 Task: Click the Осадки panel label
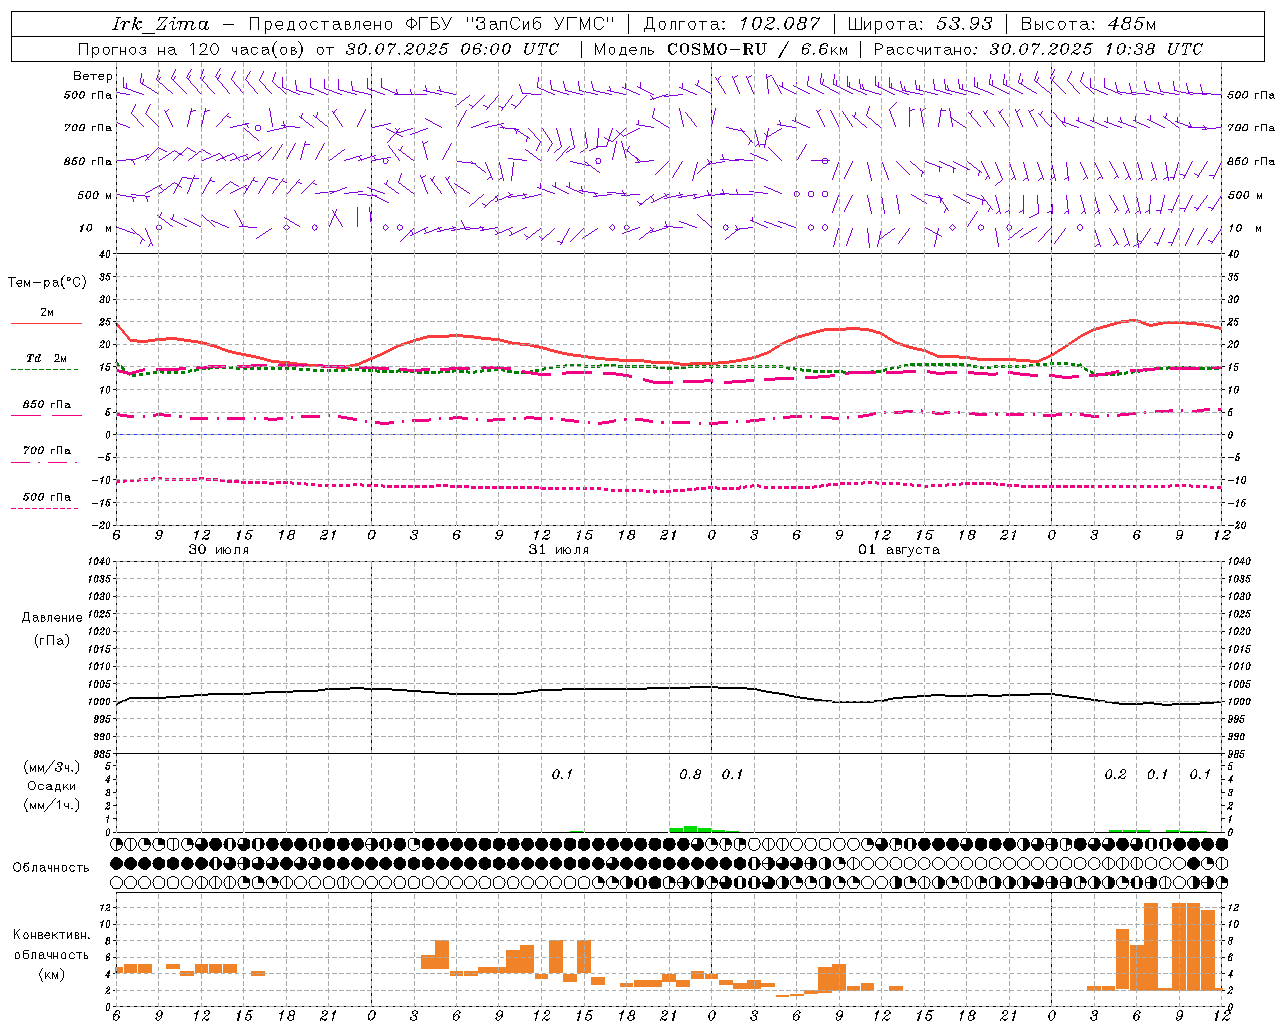tap(52, 786)
